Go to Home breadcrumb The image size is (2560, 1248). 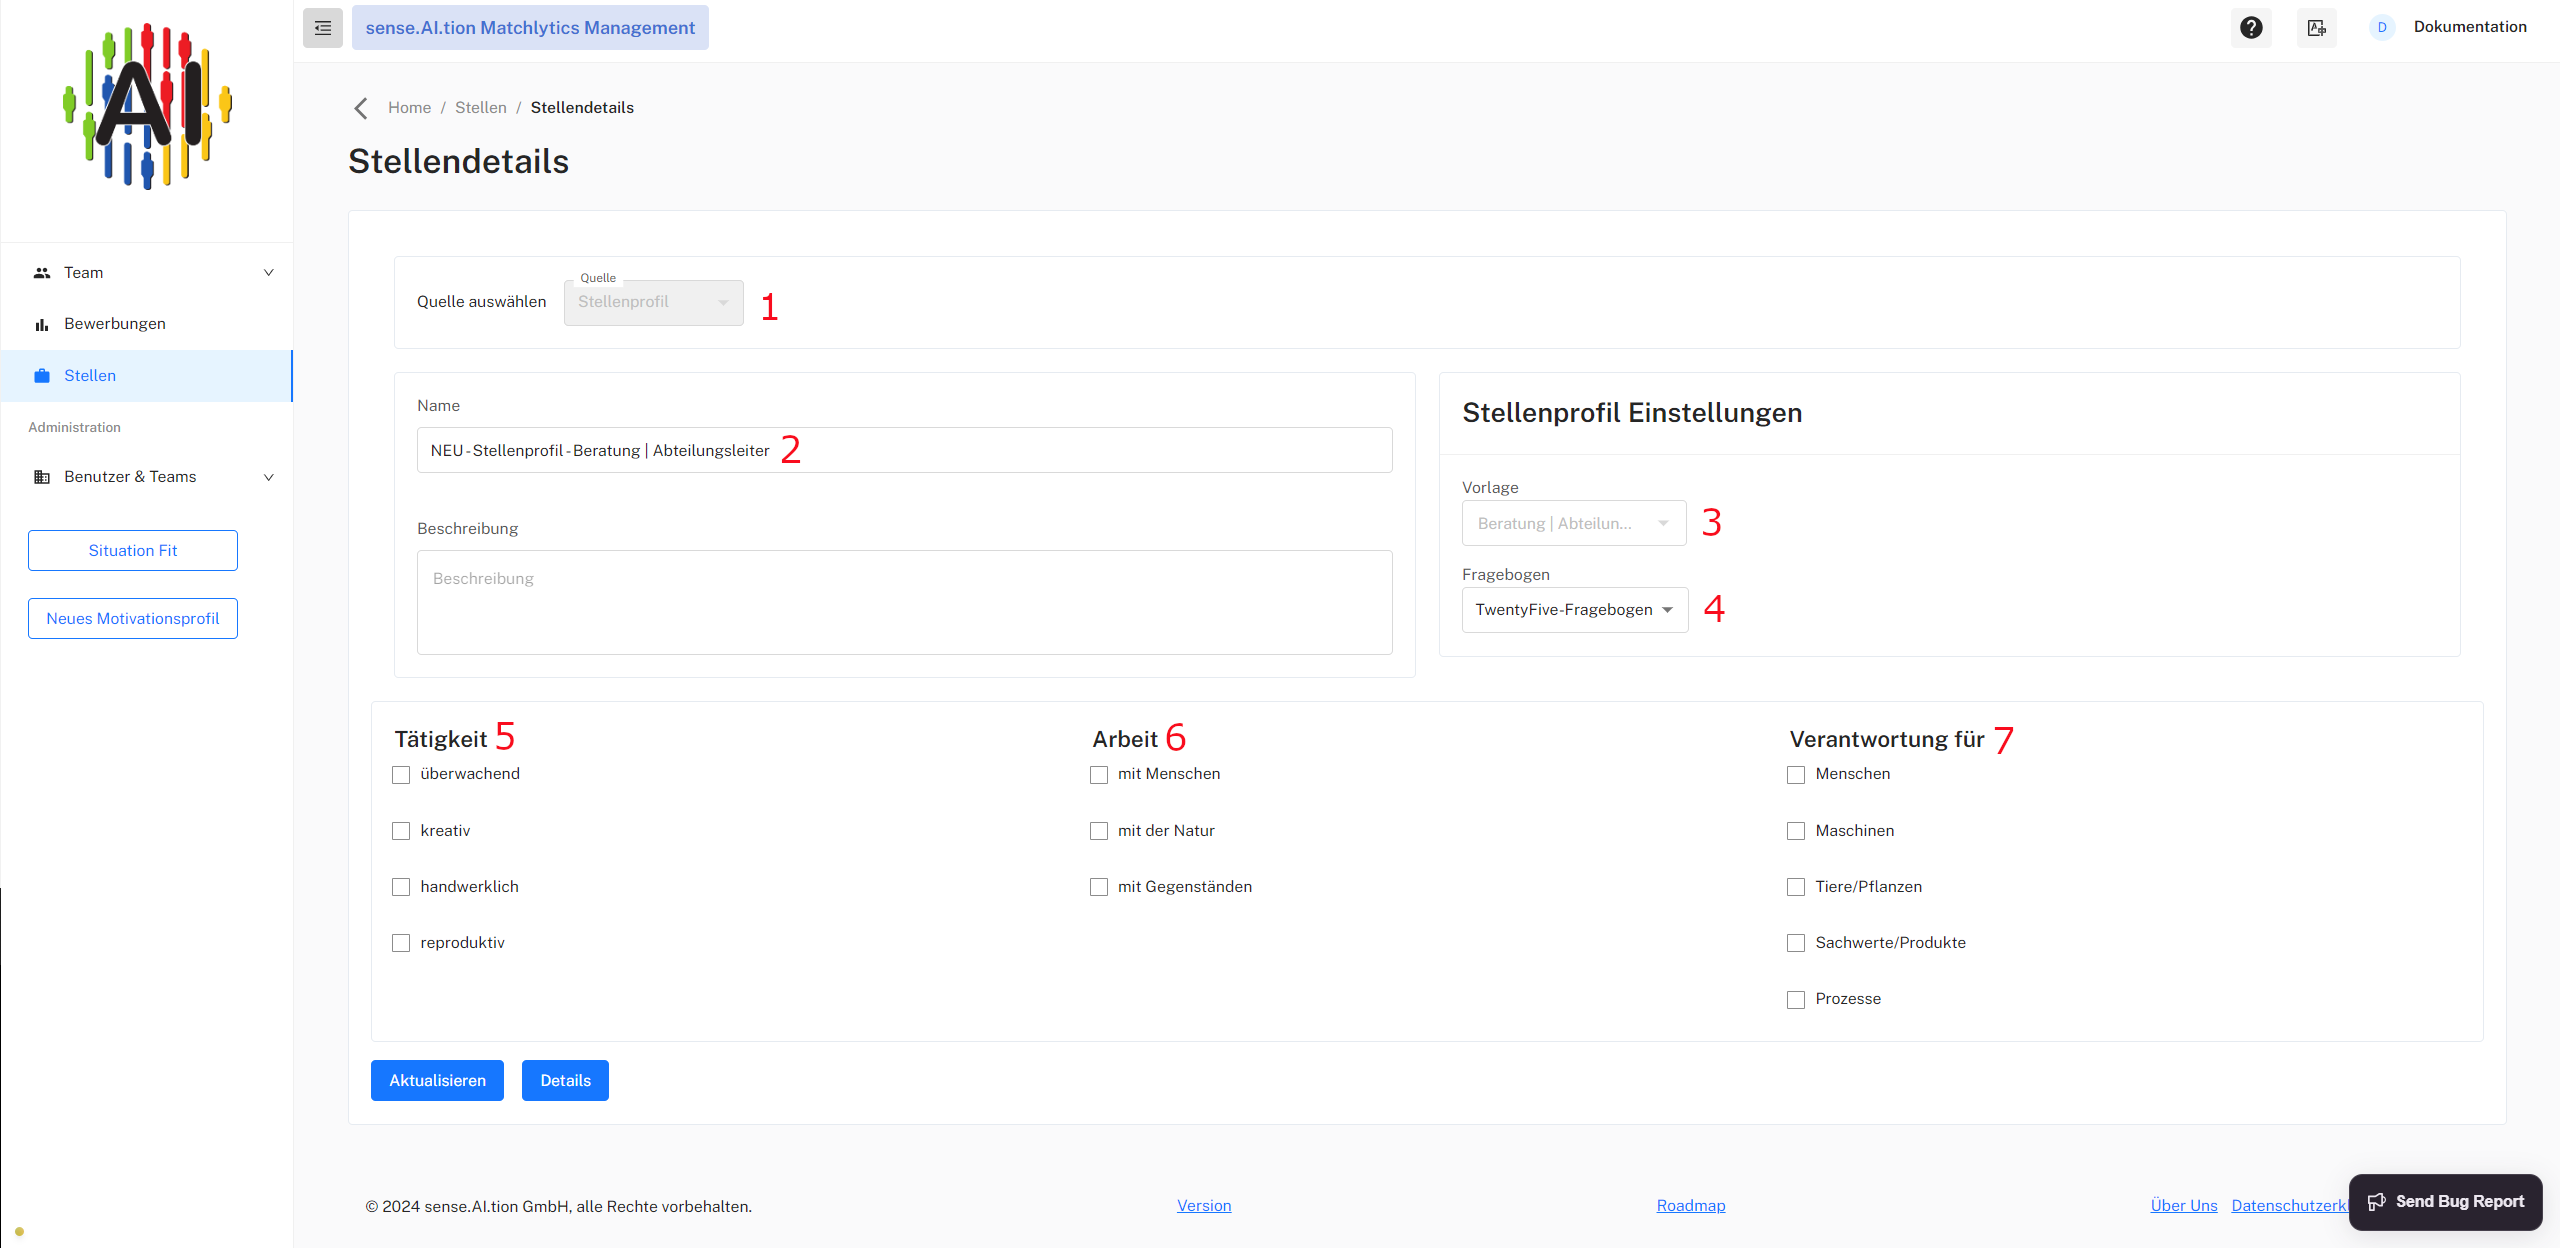coord(409,108)
